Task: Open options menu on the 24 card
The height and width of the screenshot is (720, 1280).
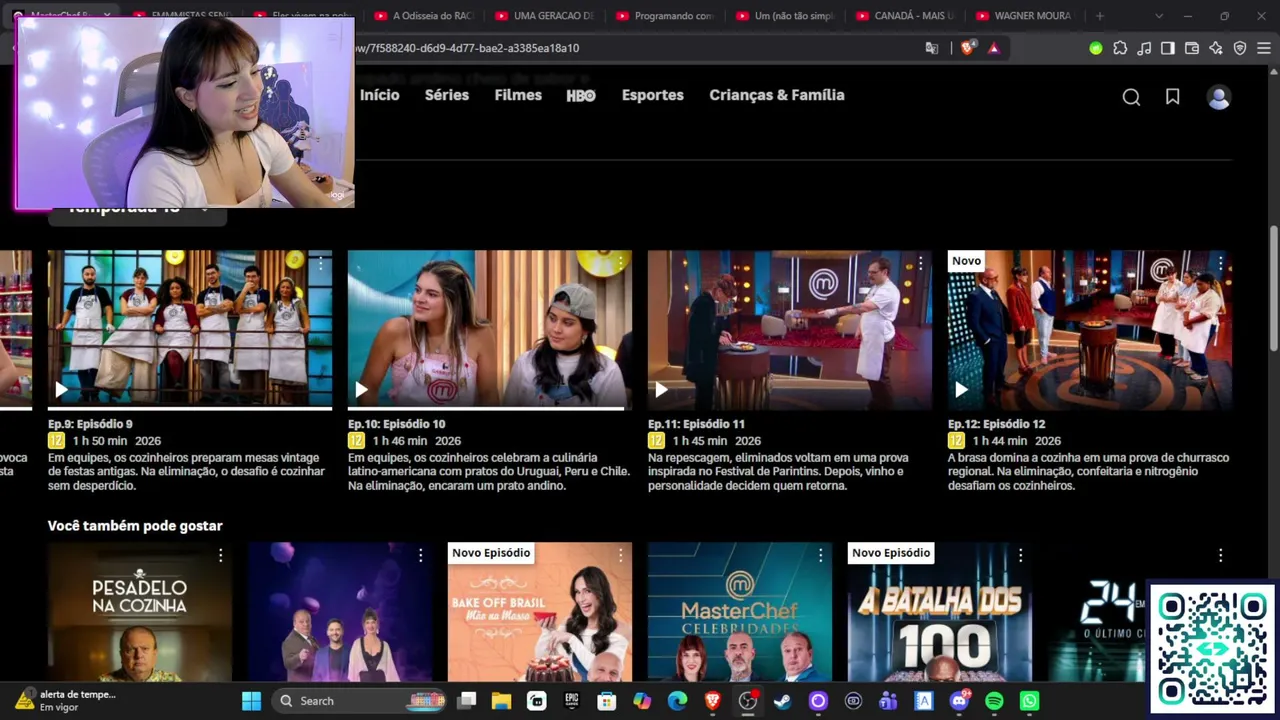Action: pyautogui.click(x=1220, y=555)
